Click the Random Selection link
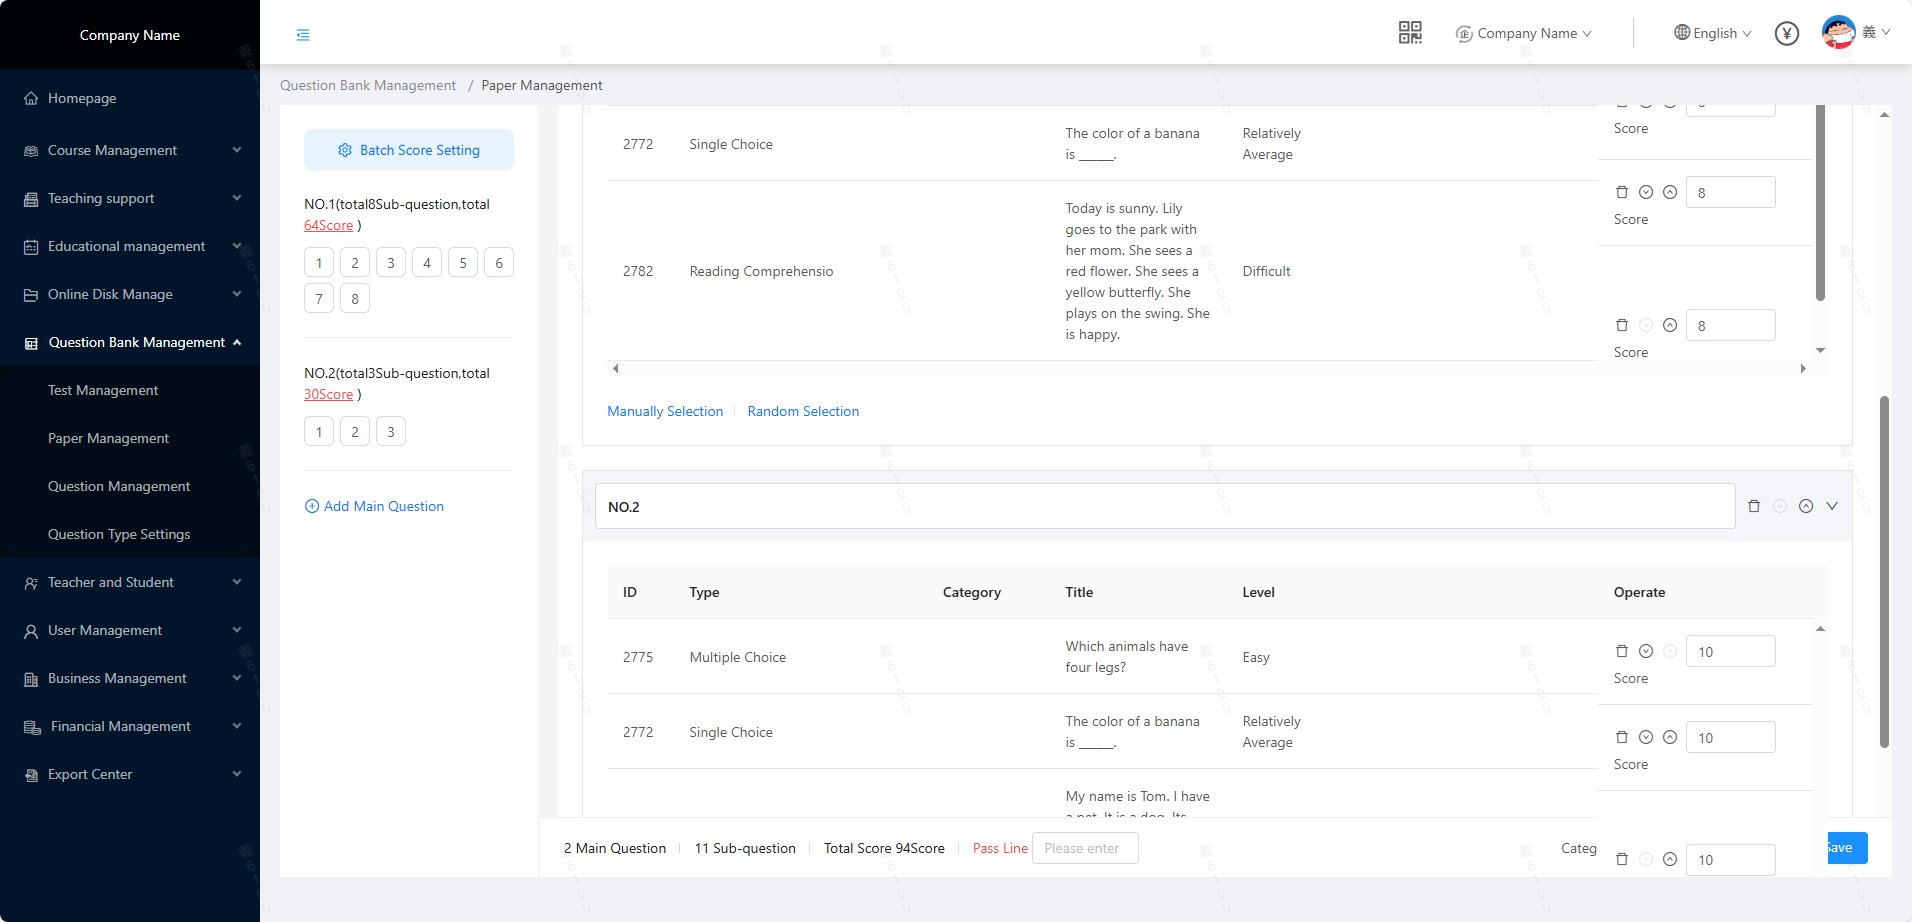 [x=802, y=411]
